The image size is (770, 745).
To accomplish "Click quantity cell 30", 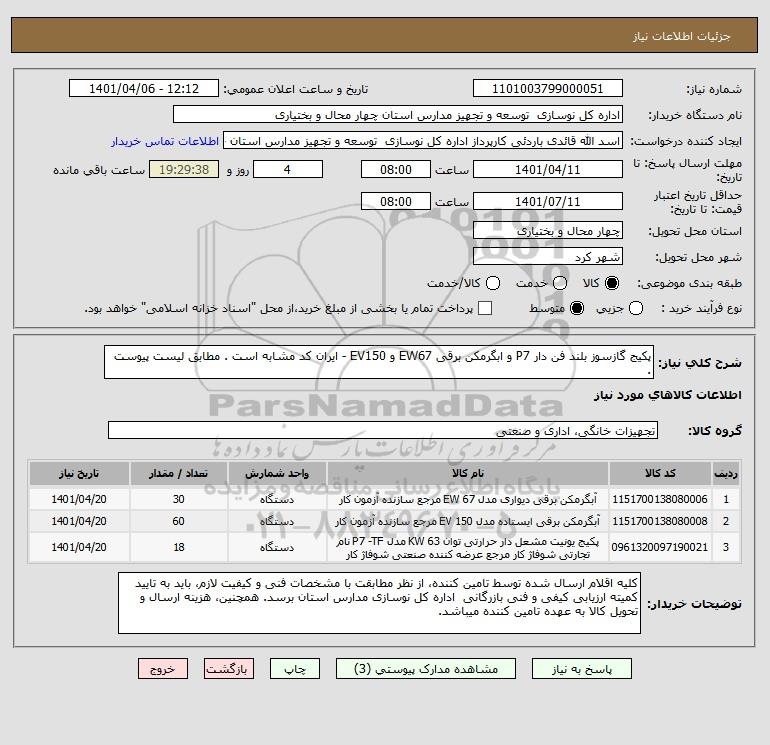I will point(179,499).
